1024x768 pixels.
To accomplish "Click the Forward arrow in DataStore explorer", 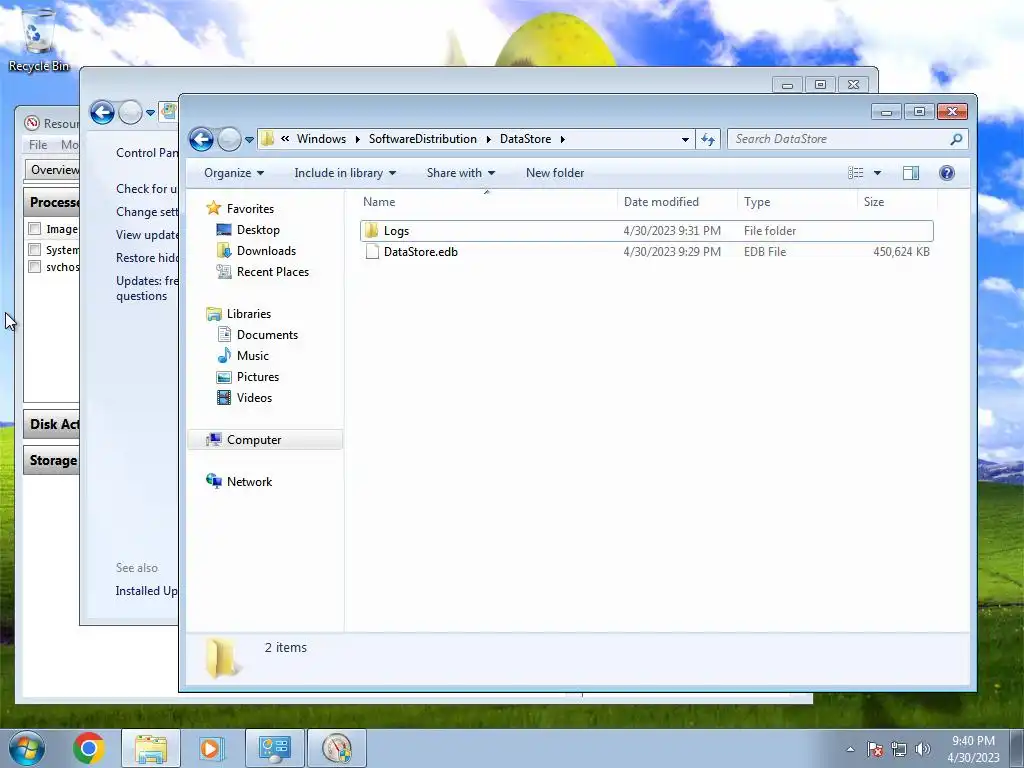I will (x=229, y=139).
